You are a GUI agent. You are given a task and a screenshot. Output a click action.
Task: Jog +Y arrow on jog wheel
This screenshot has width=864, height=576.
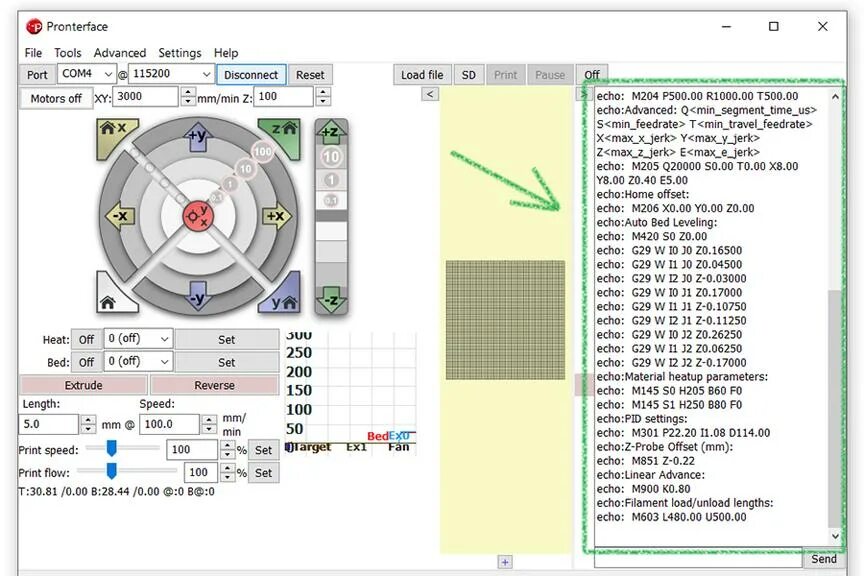[x=197, y=135]
